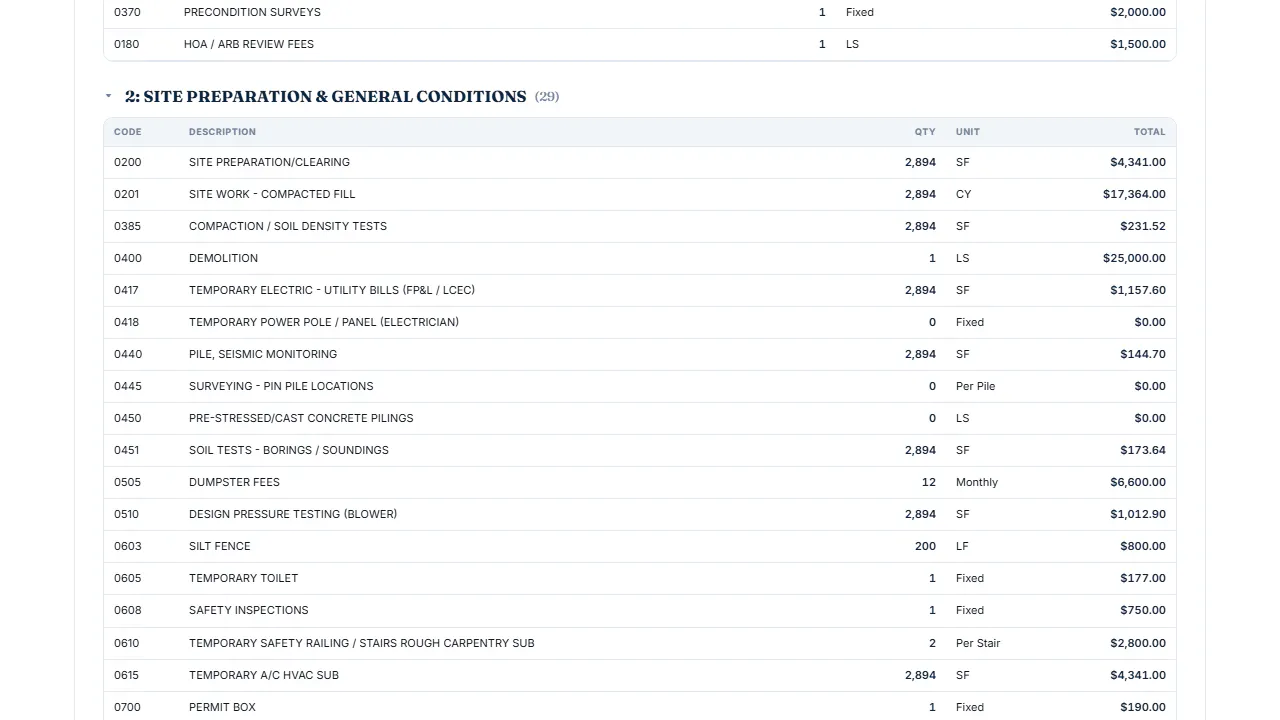This screenshot has height=720, width=1280.
Task: Select the HOA / ARB REVIEW FEES description
Action: click(249, 44)
